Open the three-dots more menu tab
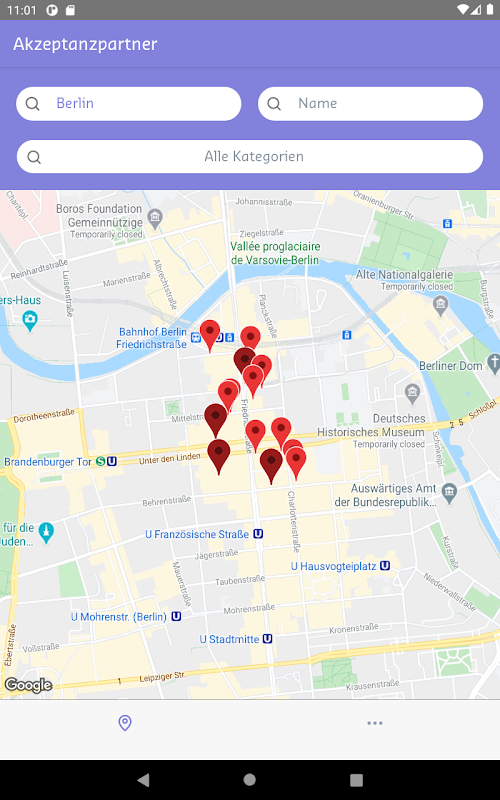 click(x=374, y=723)
